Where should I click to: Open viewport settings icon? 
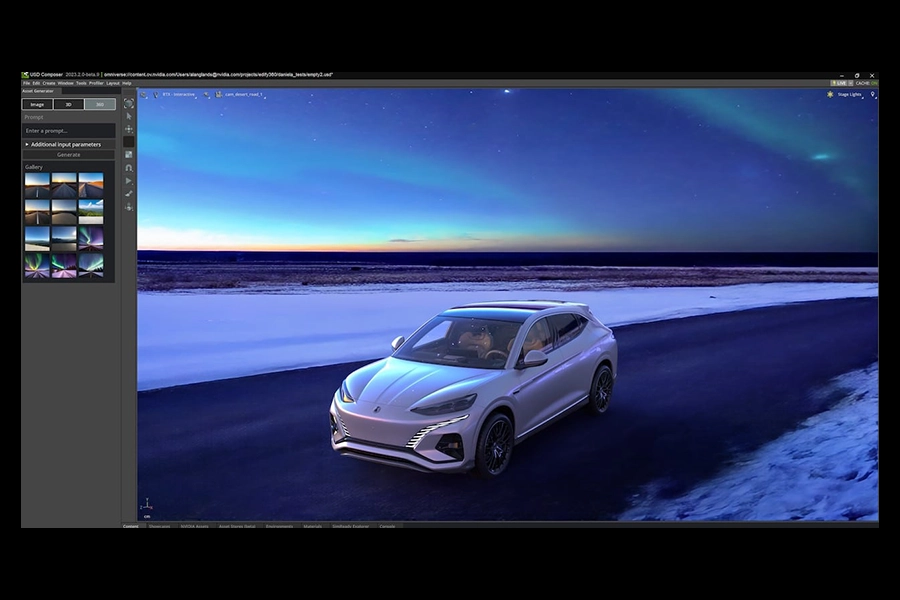pyautogui.click(x=143, y=95)
